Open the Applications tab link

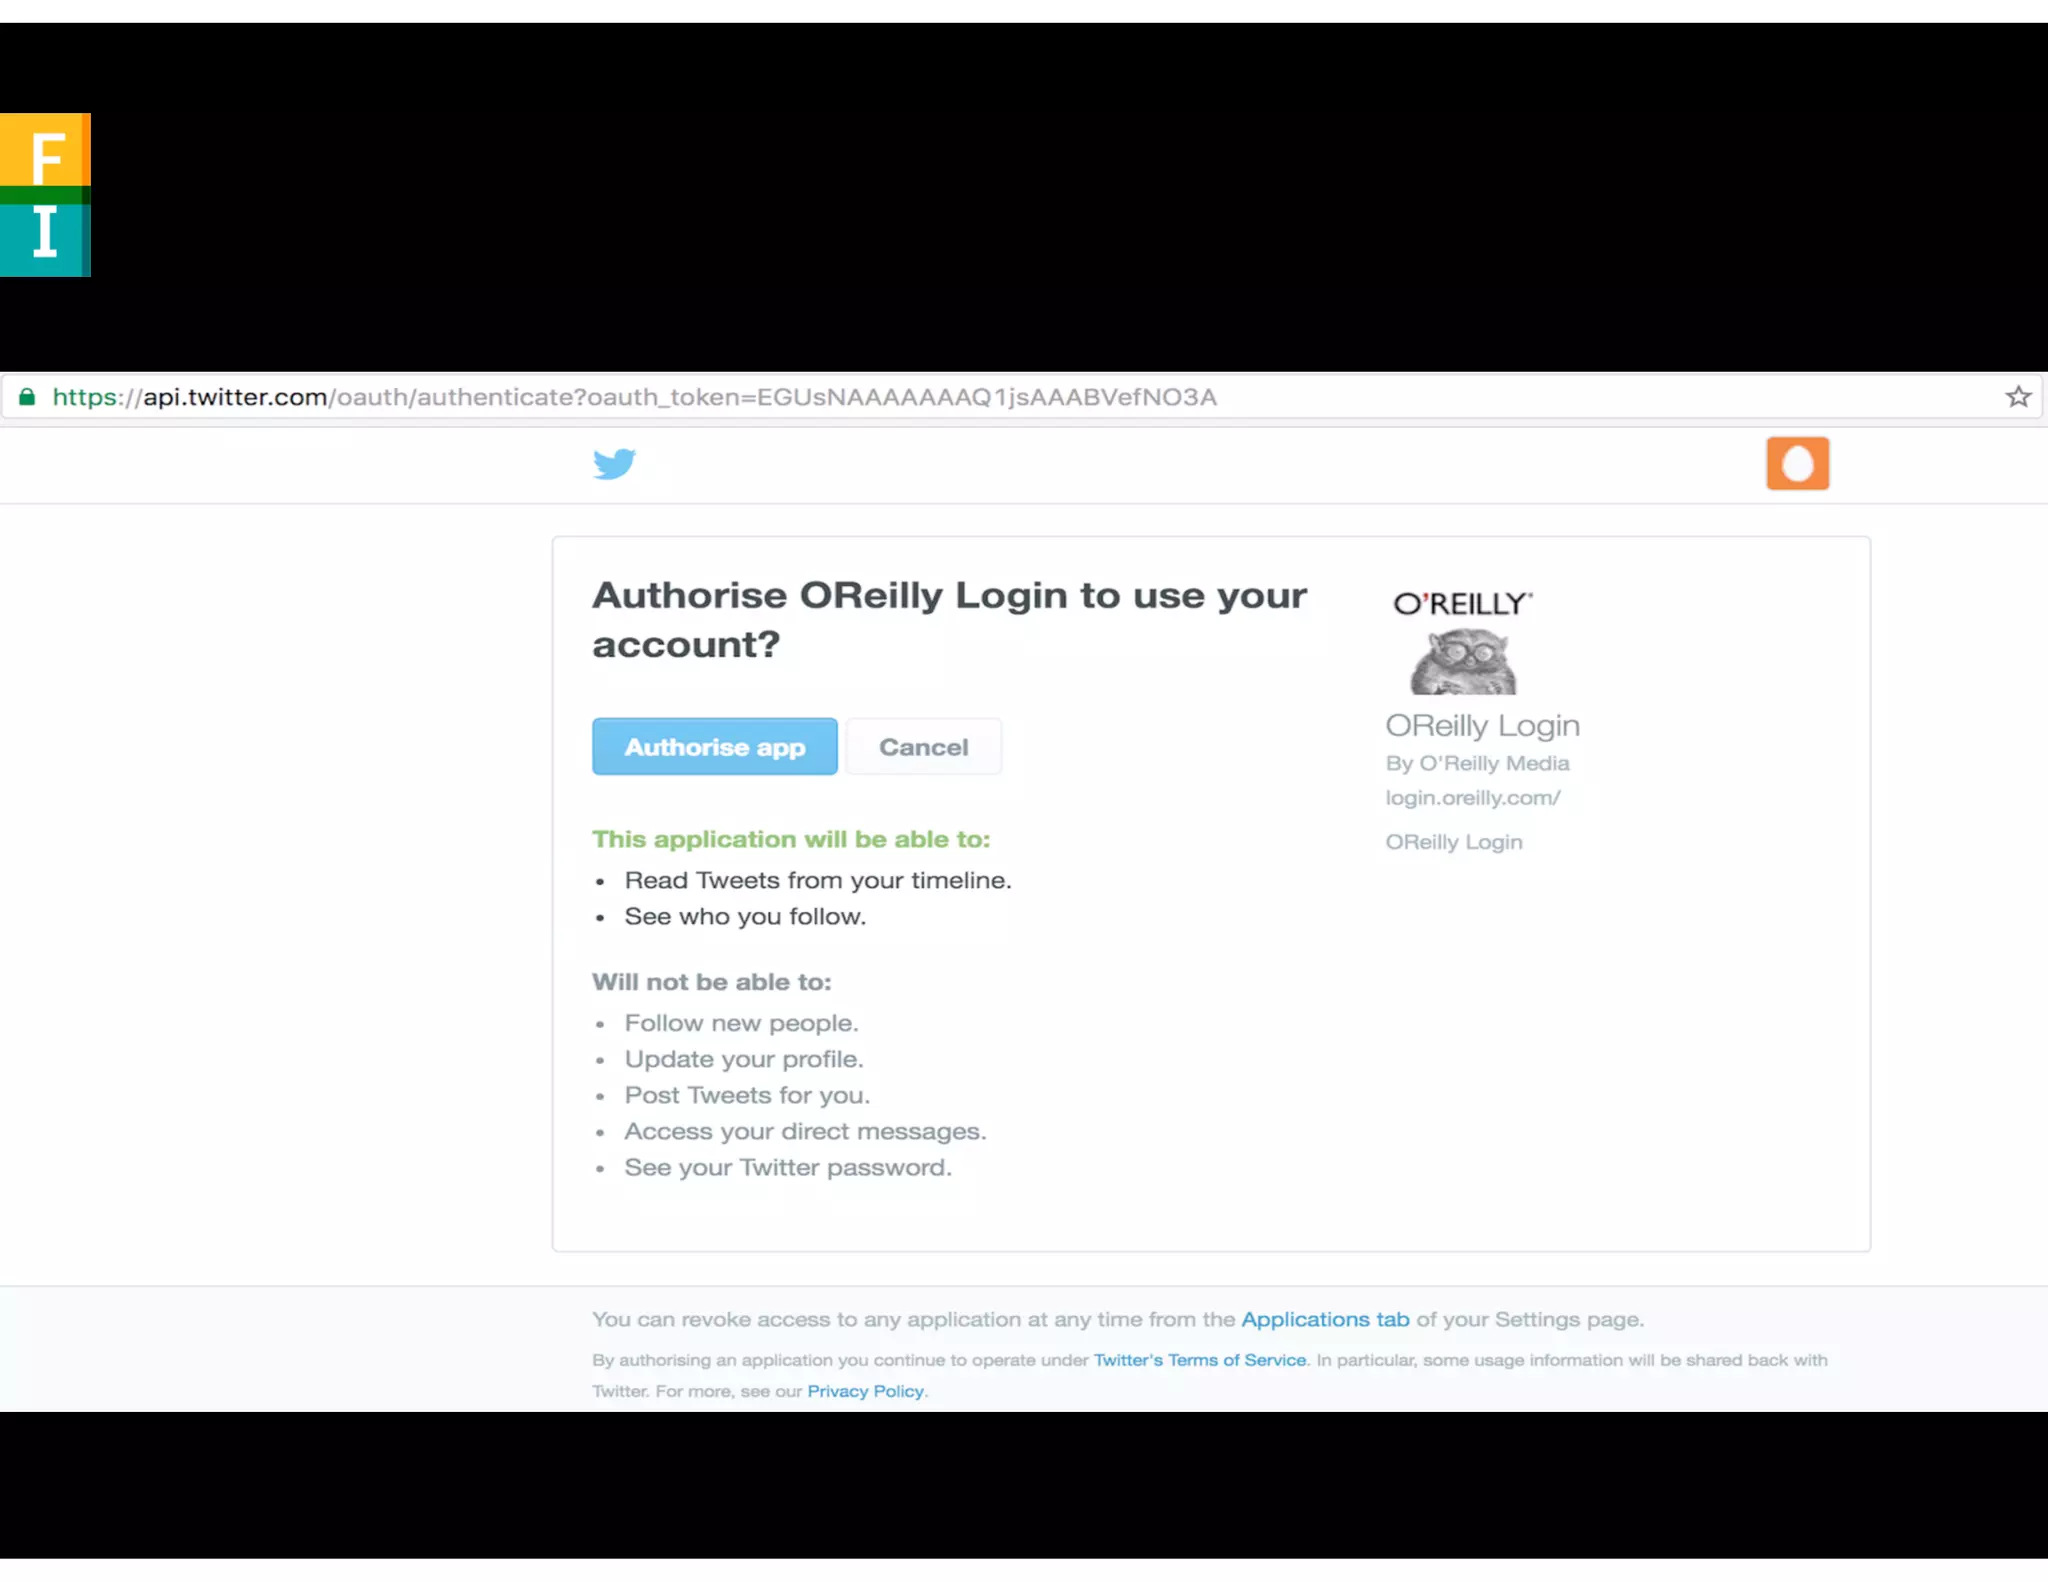coord(1325,1319)
